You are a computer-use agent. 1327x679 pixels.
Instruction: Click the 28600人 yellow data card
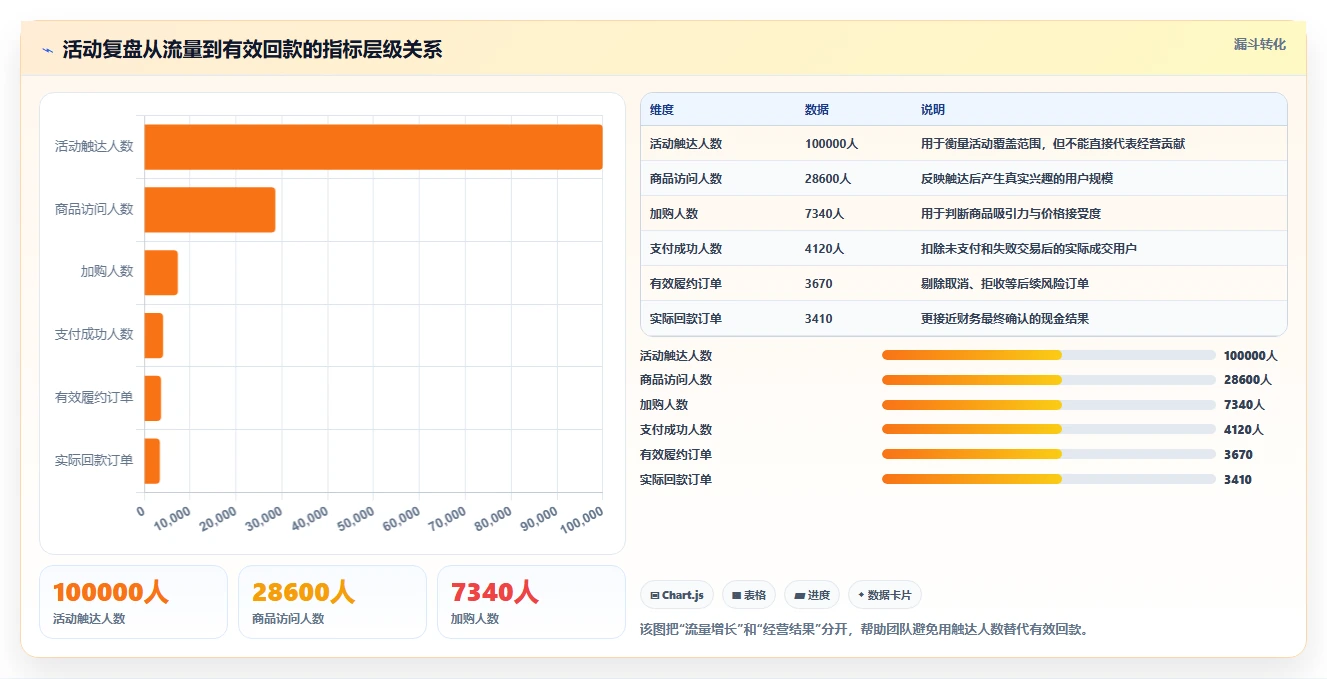click(332, 602)
